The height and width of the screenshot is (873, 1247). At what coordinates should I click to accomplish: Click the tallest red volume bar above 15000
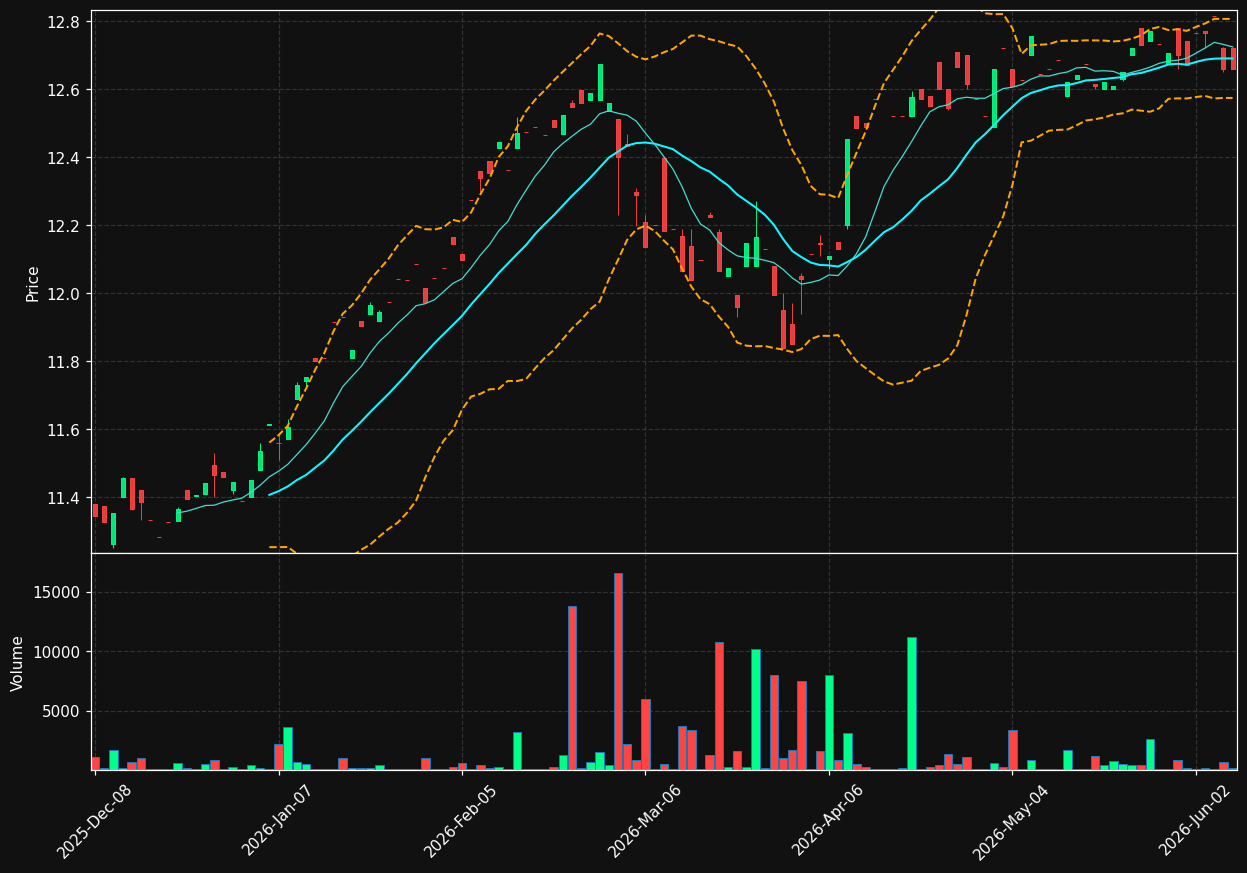tap(618, 671)
